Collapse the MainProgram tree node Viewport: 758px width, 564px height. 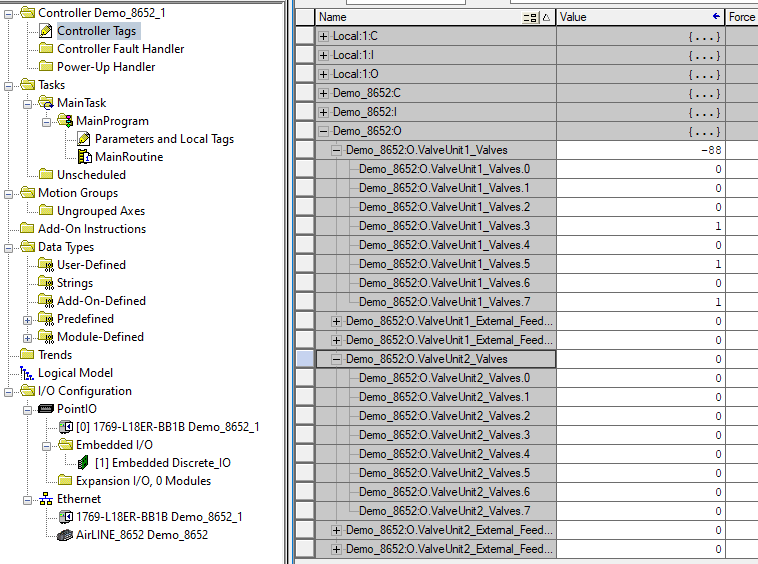pos(46,122)
